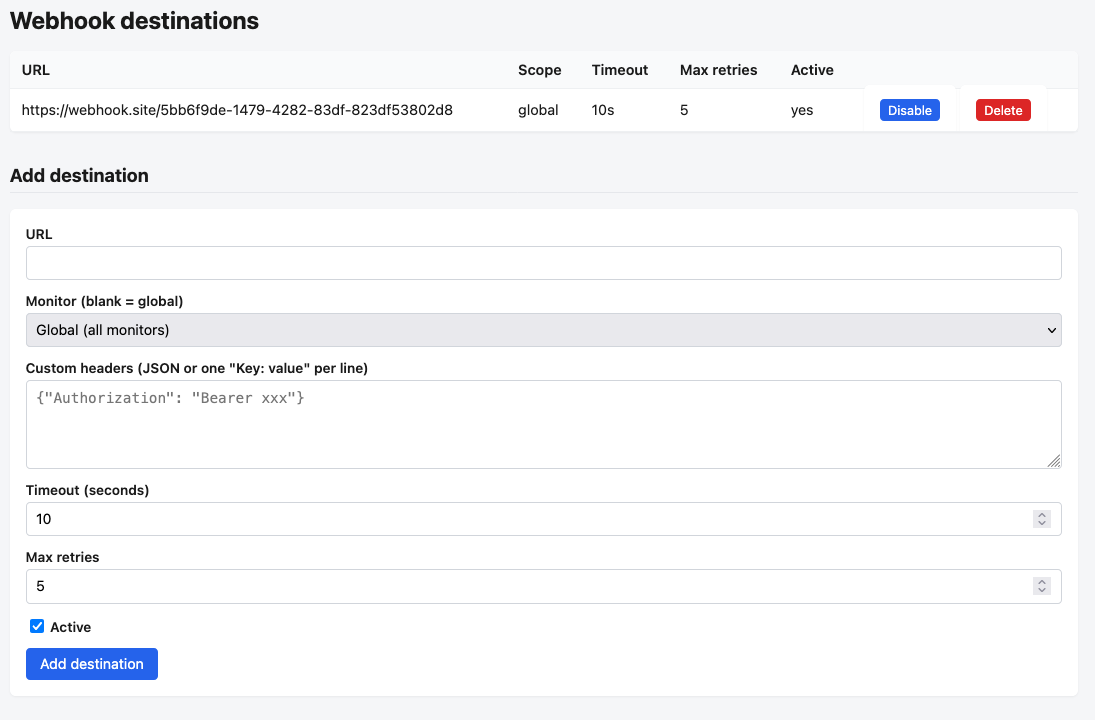Disable the webhook.site destination
The image size is (1095, 720).
click(x=909, y=110)
